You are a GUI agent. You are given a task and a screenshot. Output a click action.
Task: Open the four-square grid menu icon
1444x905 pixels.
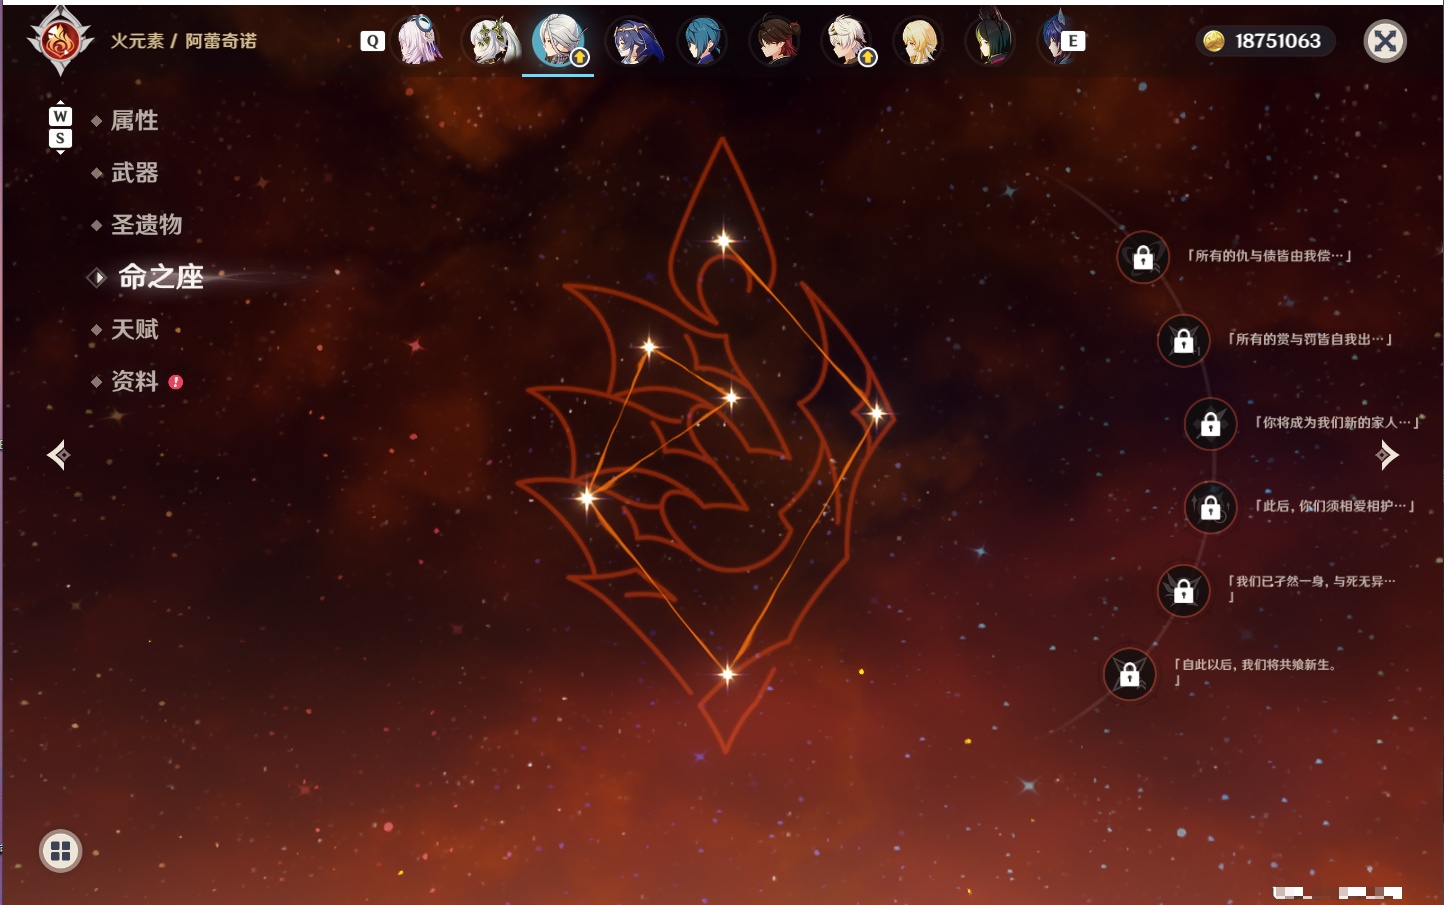(x=60, y=851)
